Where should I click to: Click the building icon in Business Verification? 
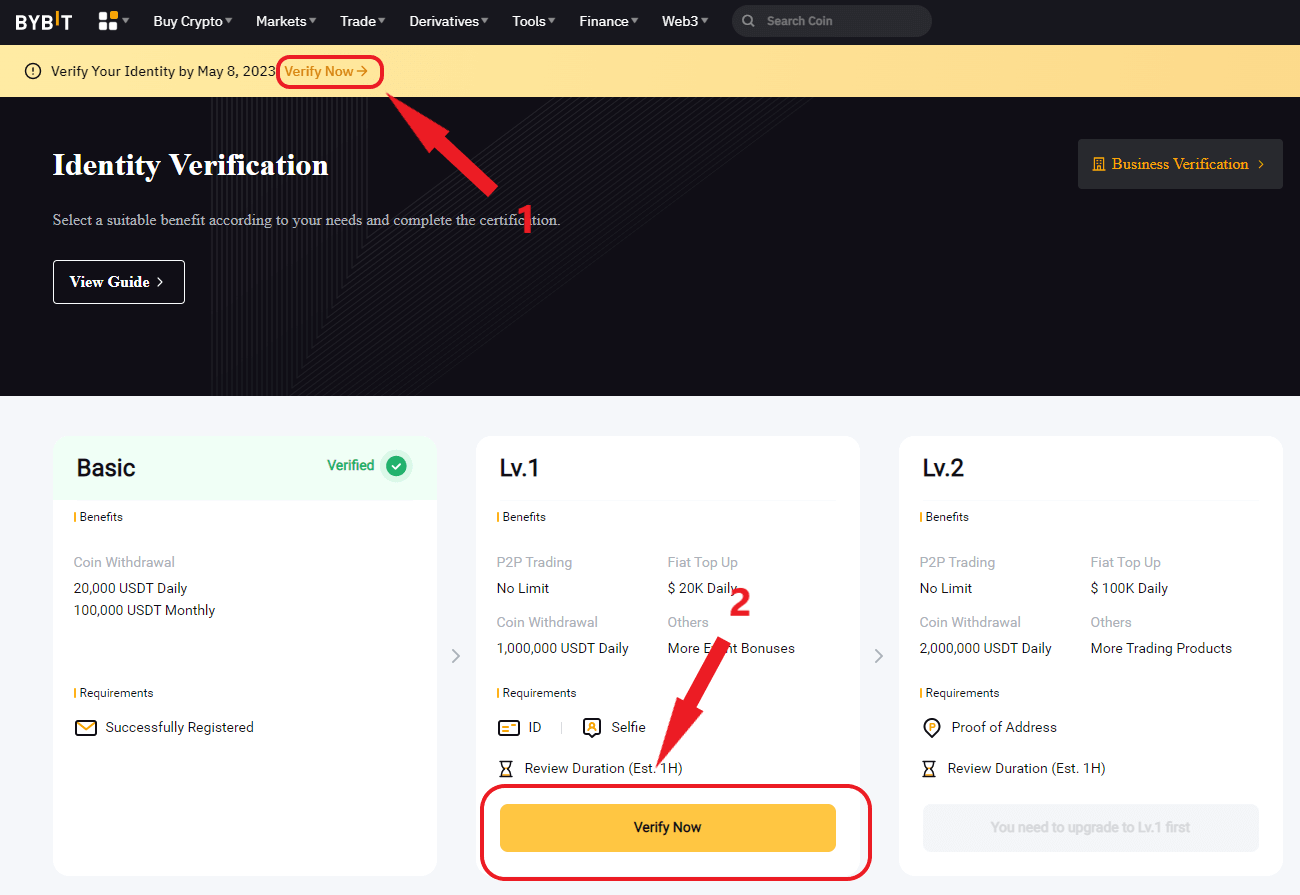click(1099, 164)
